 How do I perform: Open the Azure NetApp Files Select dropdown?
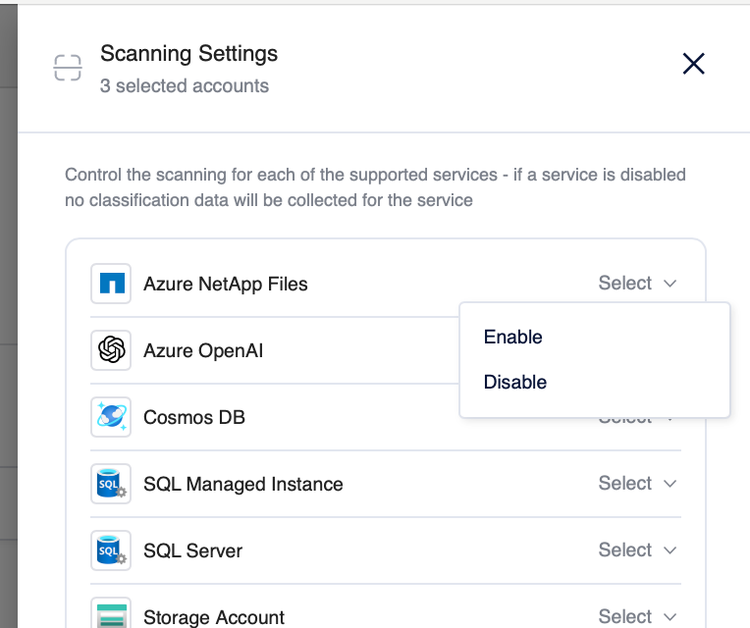(x=638, y=283)
